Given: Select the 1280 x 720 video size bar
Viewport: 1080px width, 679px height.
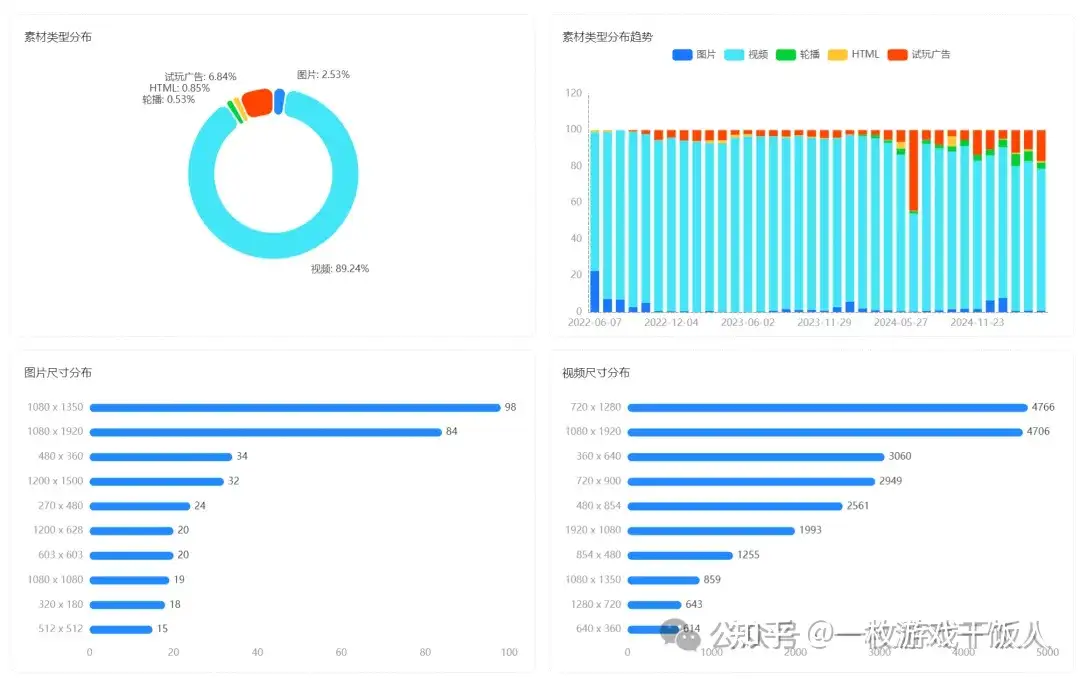Looking at the screenshot, I should 654,605.
